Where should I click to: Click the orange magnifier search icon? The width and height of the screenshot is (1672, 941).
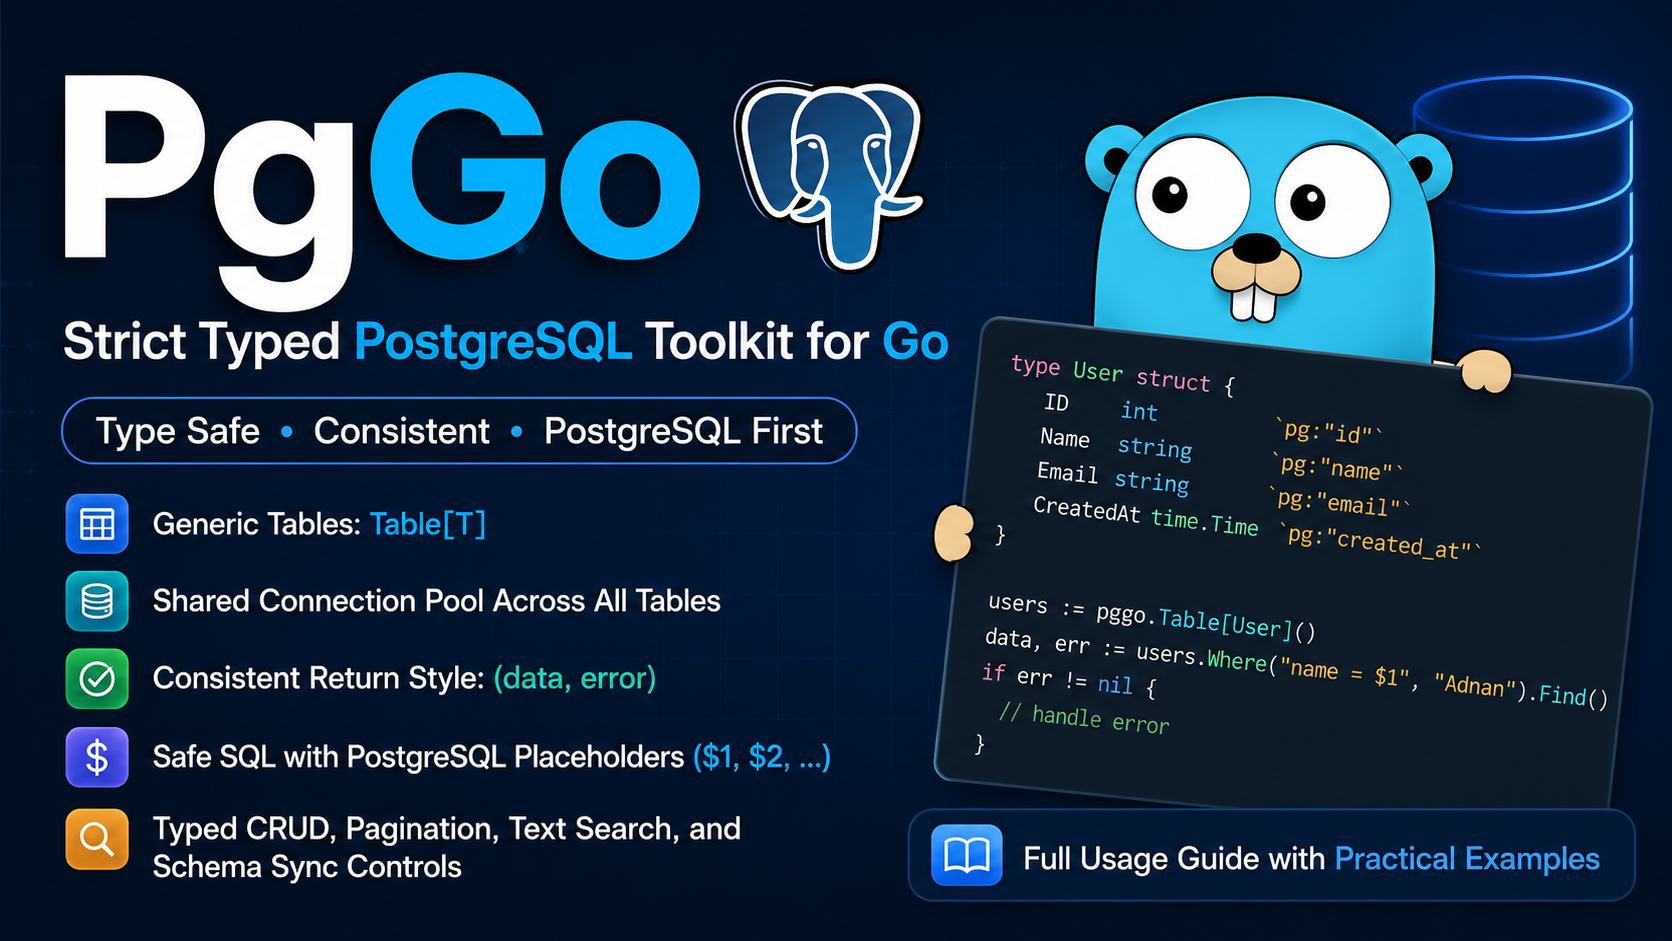(x=97, y=839)
